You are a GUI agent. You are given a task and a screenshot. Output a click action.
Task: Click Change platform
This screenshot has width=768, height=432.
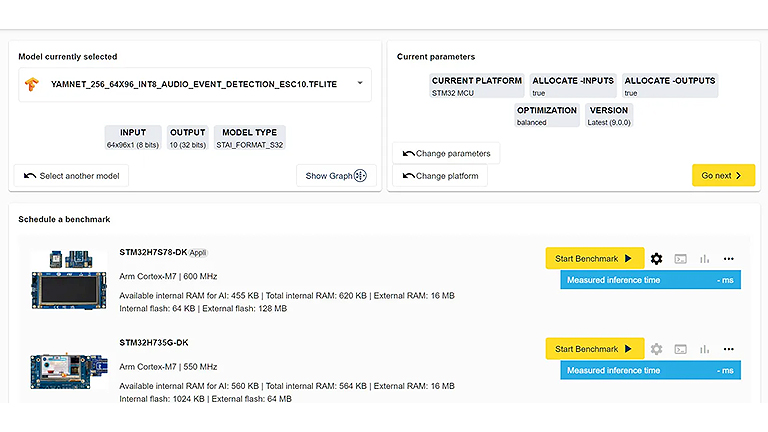[440, 176]
